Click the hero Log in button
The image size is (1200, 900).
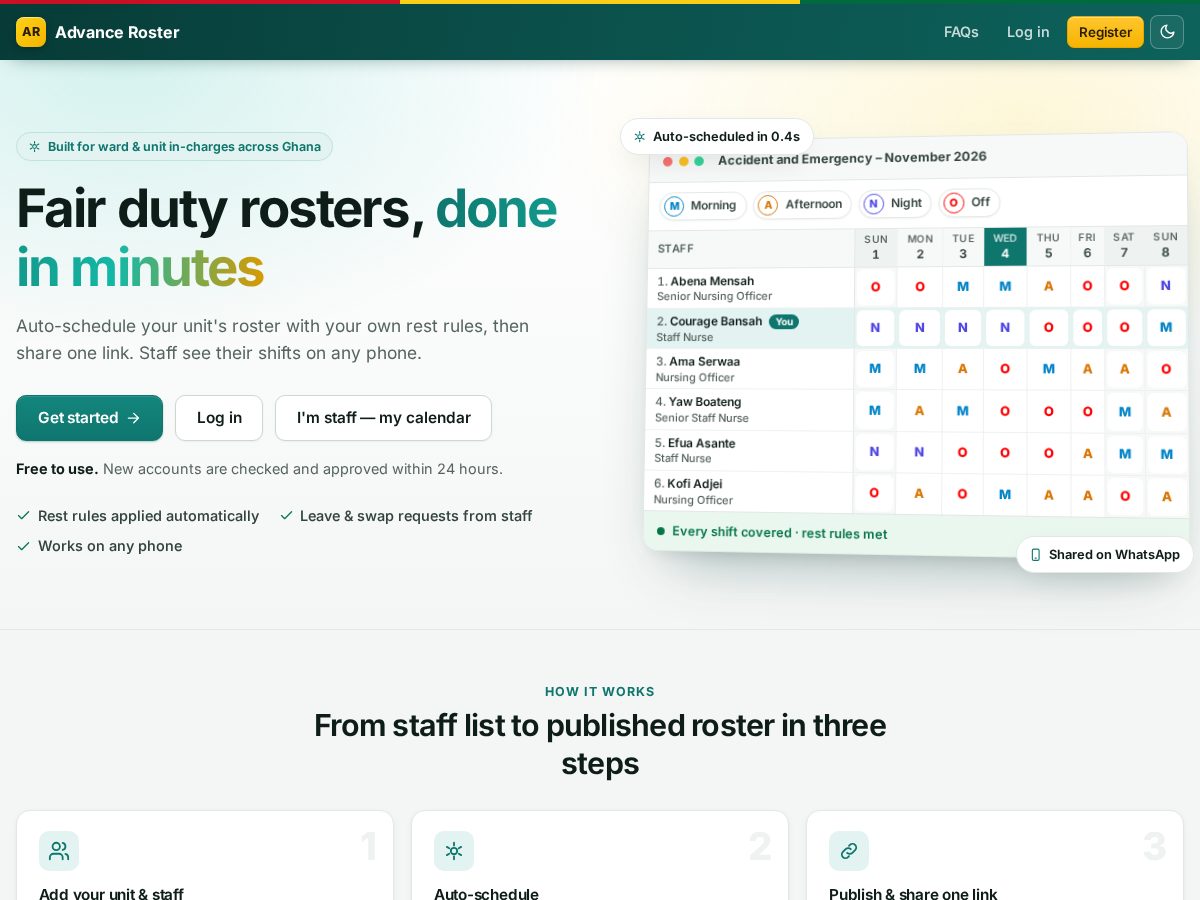point(219,418)
